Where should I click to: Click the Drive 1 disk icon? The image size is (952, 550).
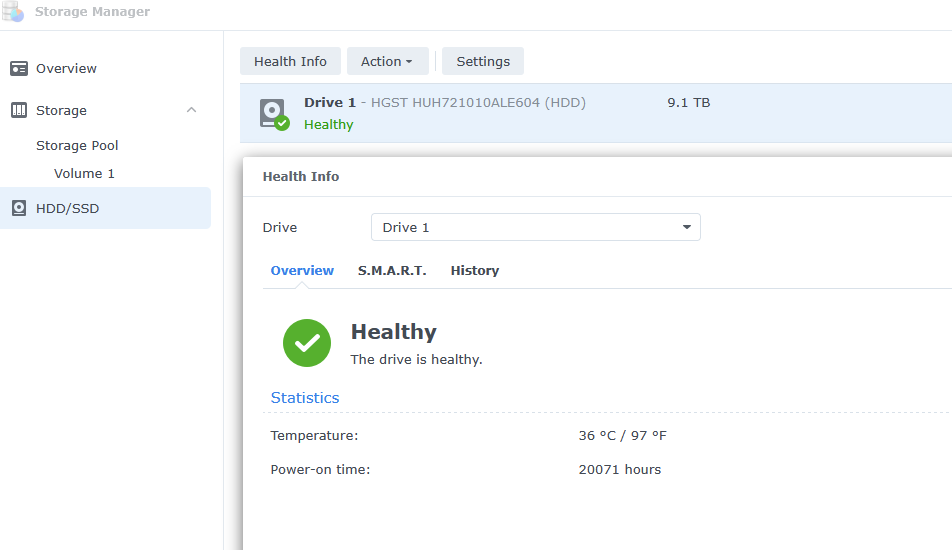[272, 112]
